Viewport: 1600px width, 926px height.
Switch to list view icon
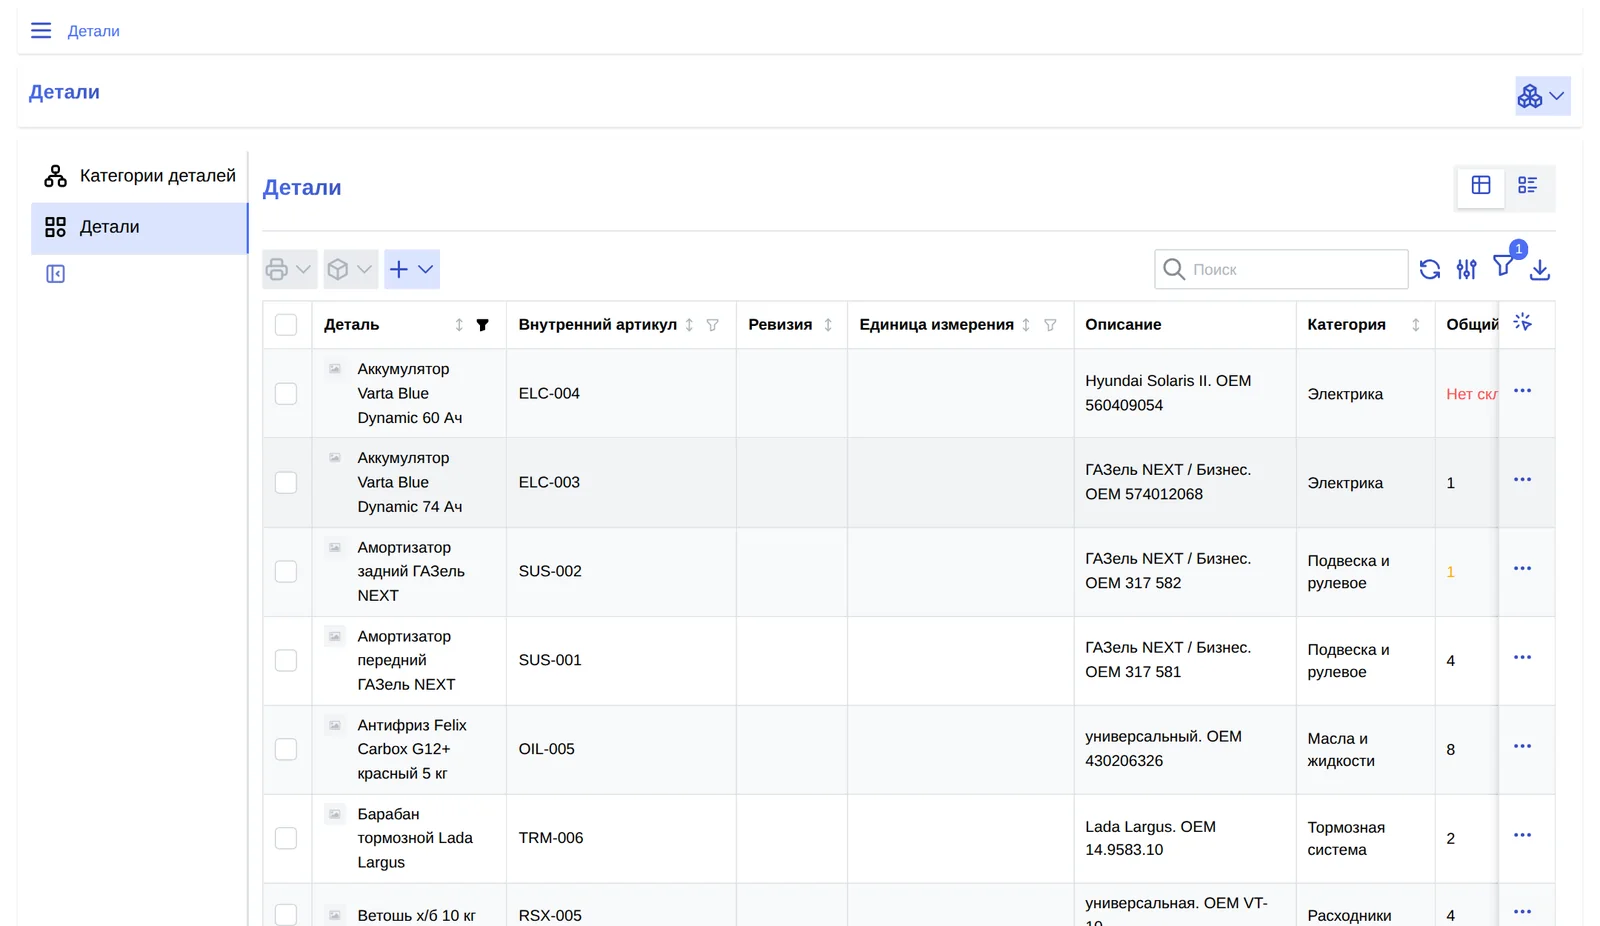coord(1527,186)
